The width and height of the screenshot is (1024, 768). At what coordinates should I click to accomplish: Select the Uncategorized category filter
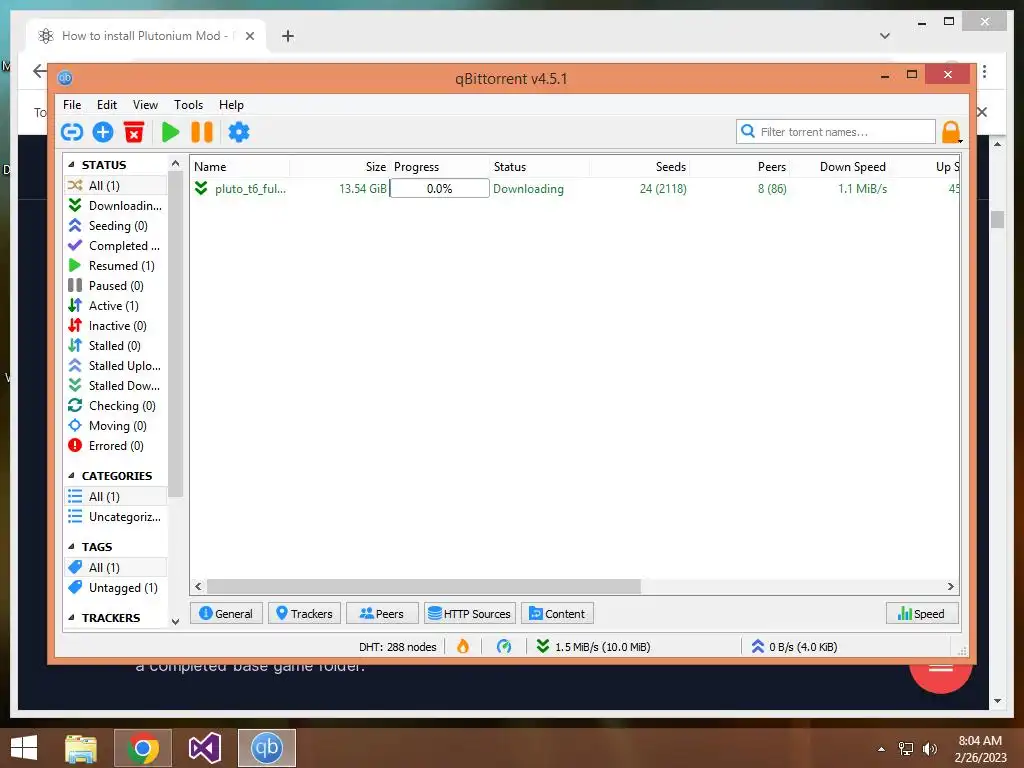pos(116,517)
